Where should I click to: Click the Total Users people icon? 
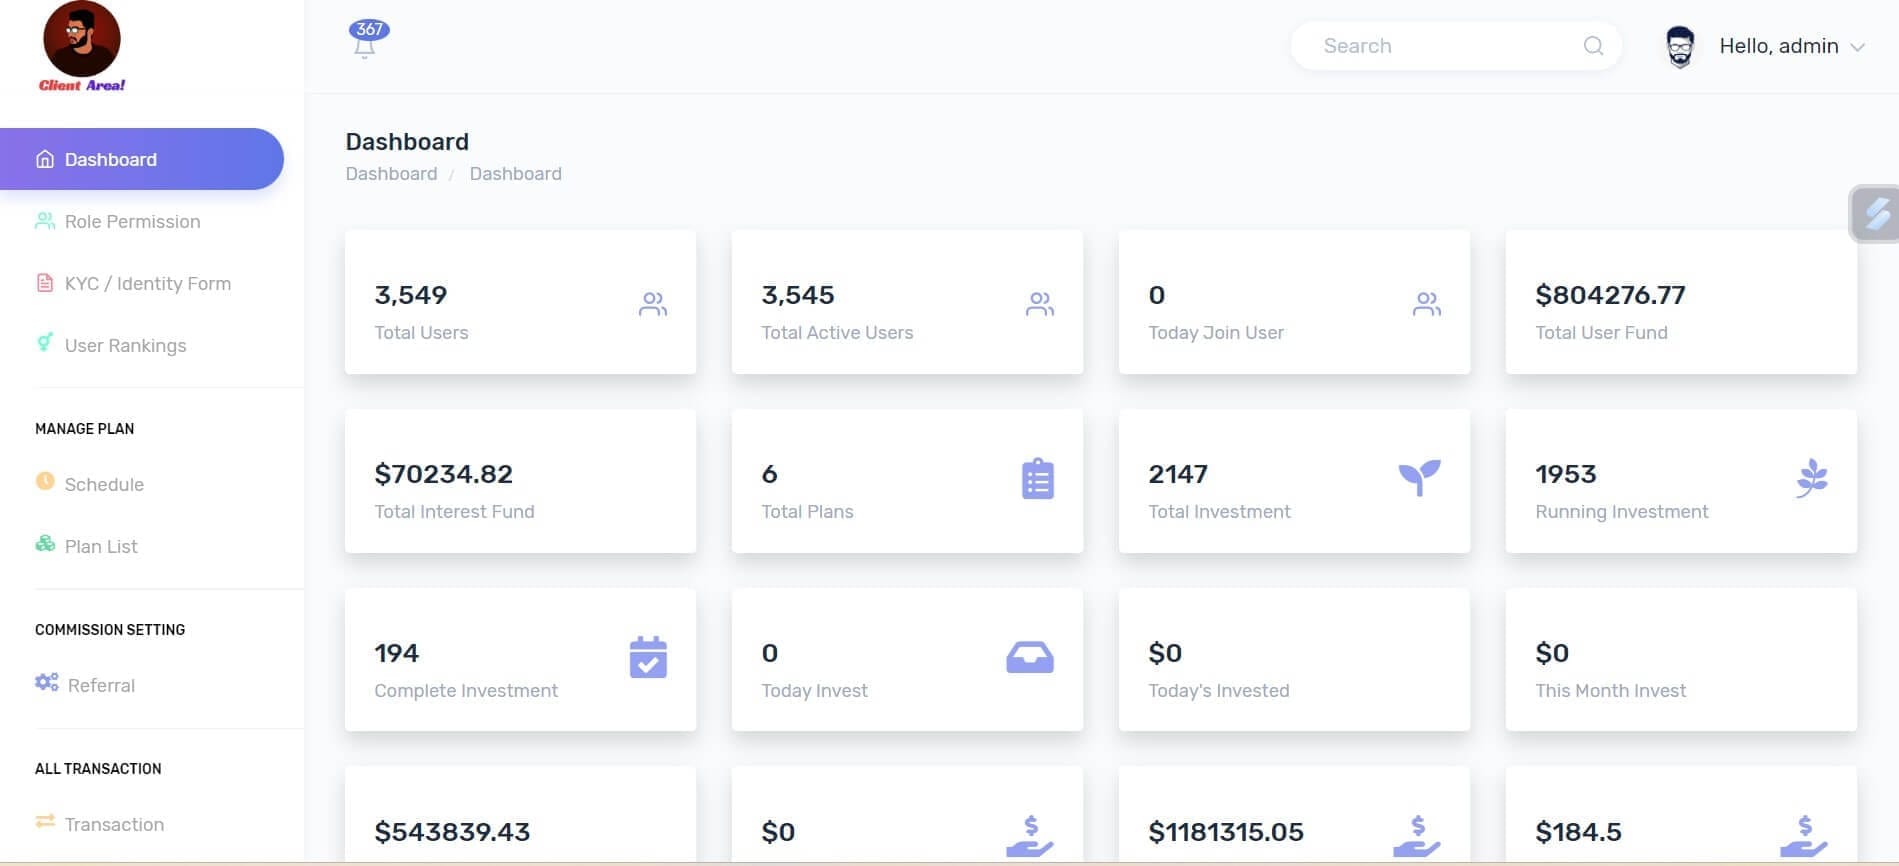tap(652, 304)
